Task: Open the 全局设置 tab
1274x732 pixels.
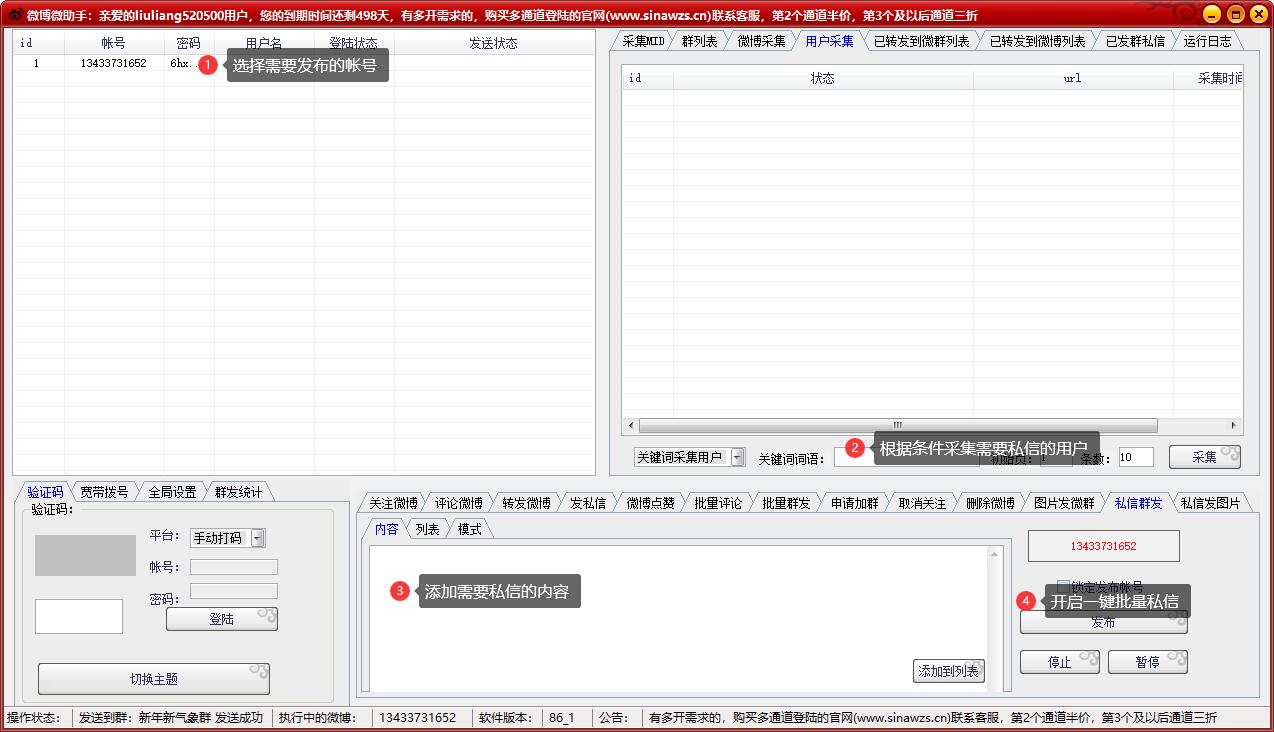Action: click(172, 492)
